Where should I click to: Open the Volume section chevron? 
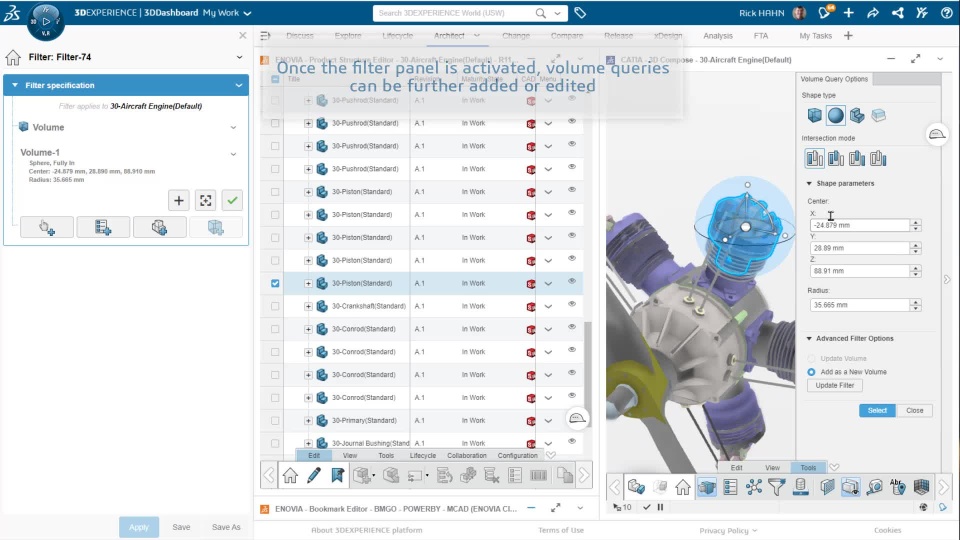click(233, 127)
